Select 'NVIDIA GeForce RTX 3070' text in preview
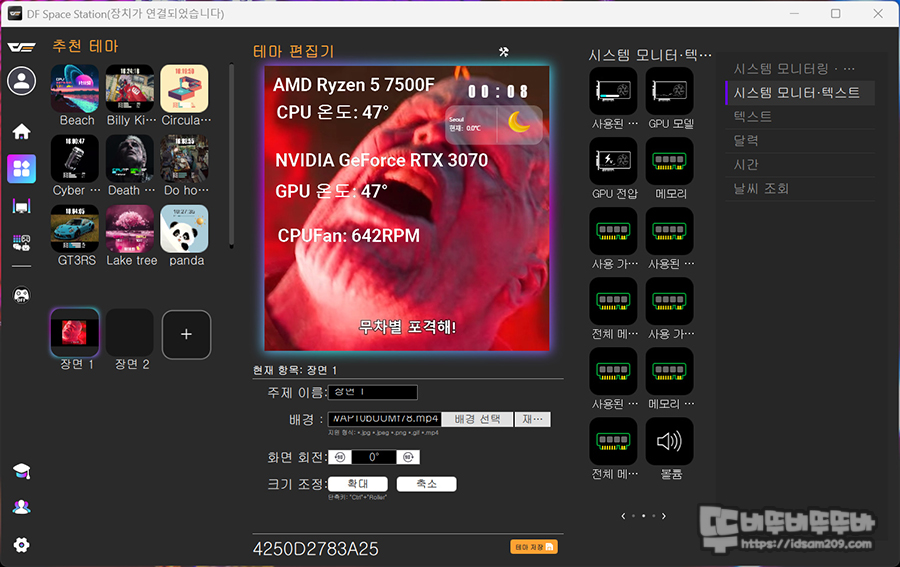The height and width of the screenshot is (567, 900). click(x=381, y=160)
